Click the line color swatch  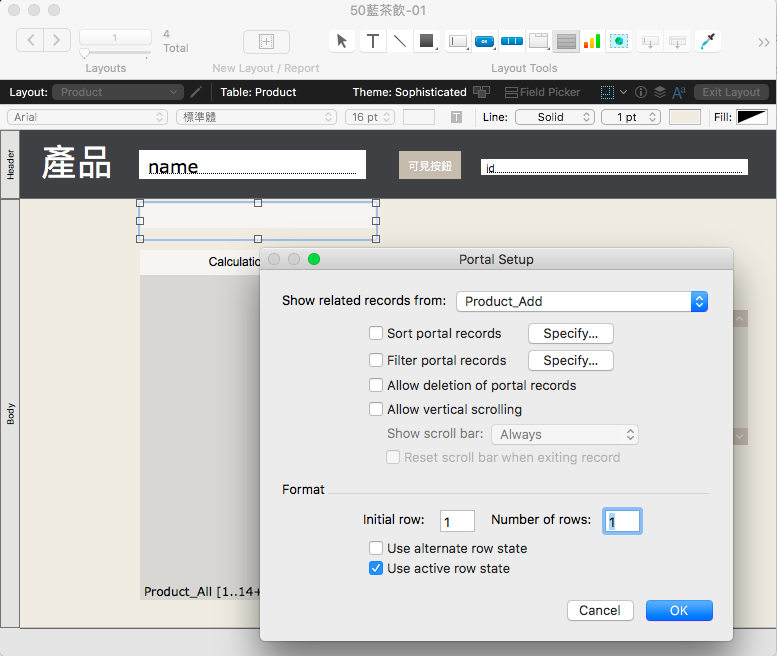(684, 117)
